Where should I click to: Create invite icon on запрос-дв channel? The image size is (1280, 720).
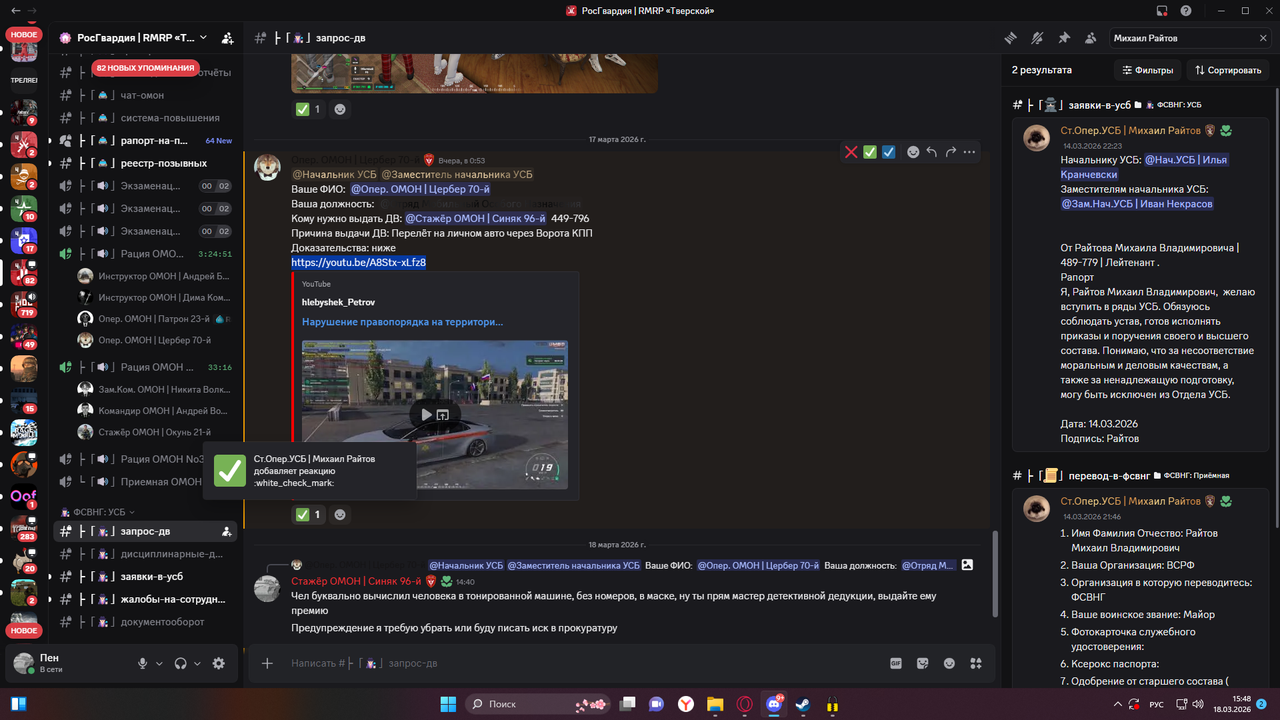pyautogui.click(x=227, y=532)
